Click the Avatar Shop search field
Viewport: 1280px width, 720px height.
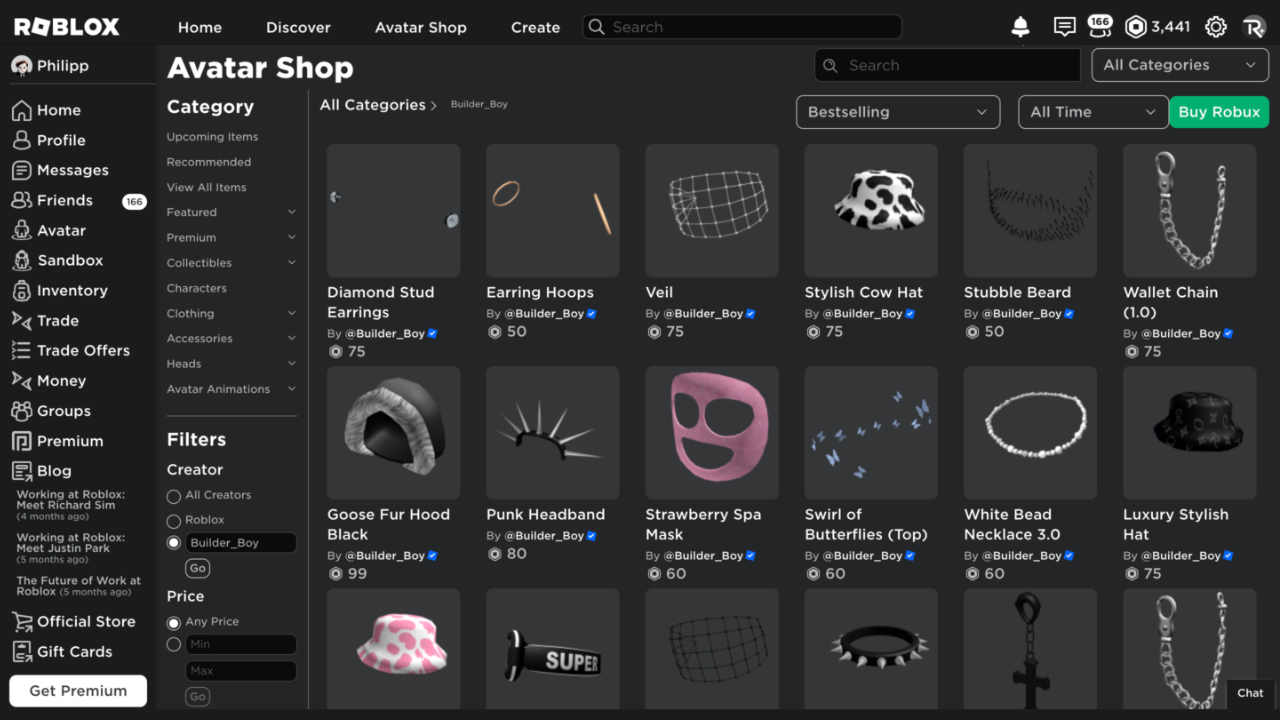pos(947,65)
